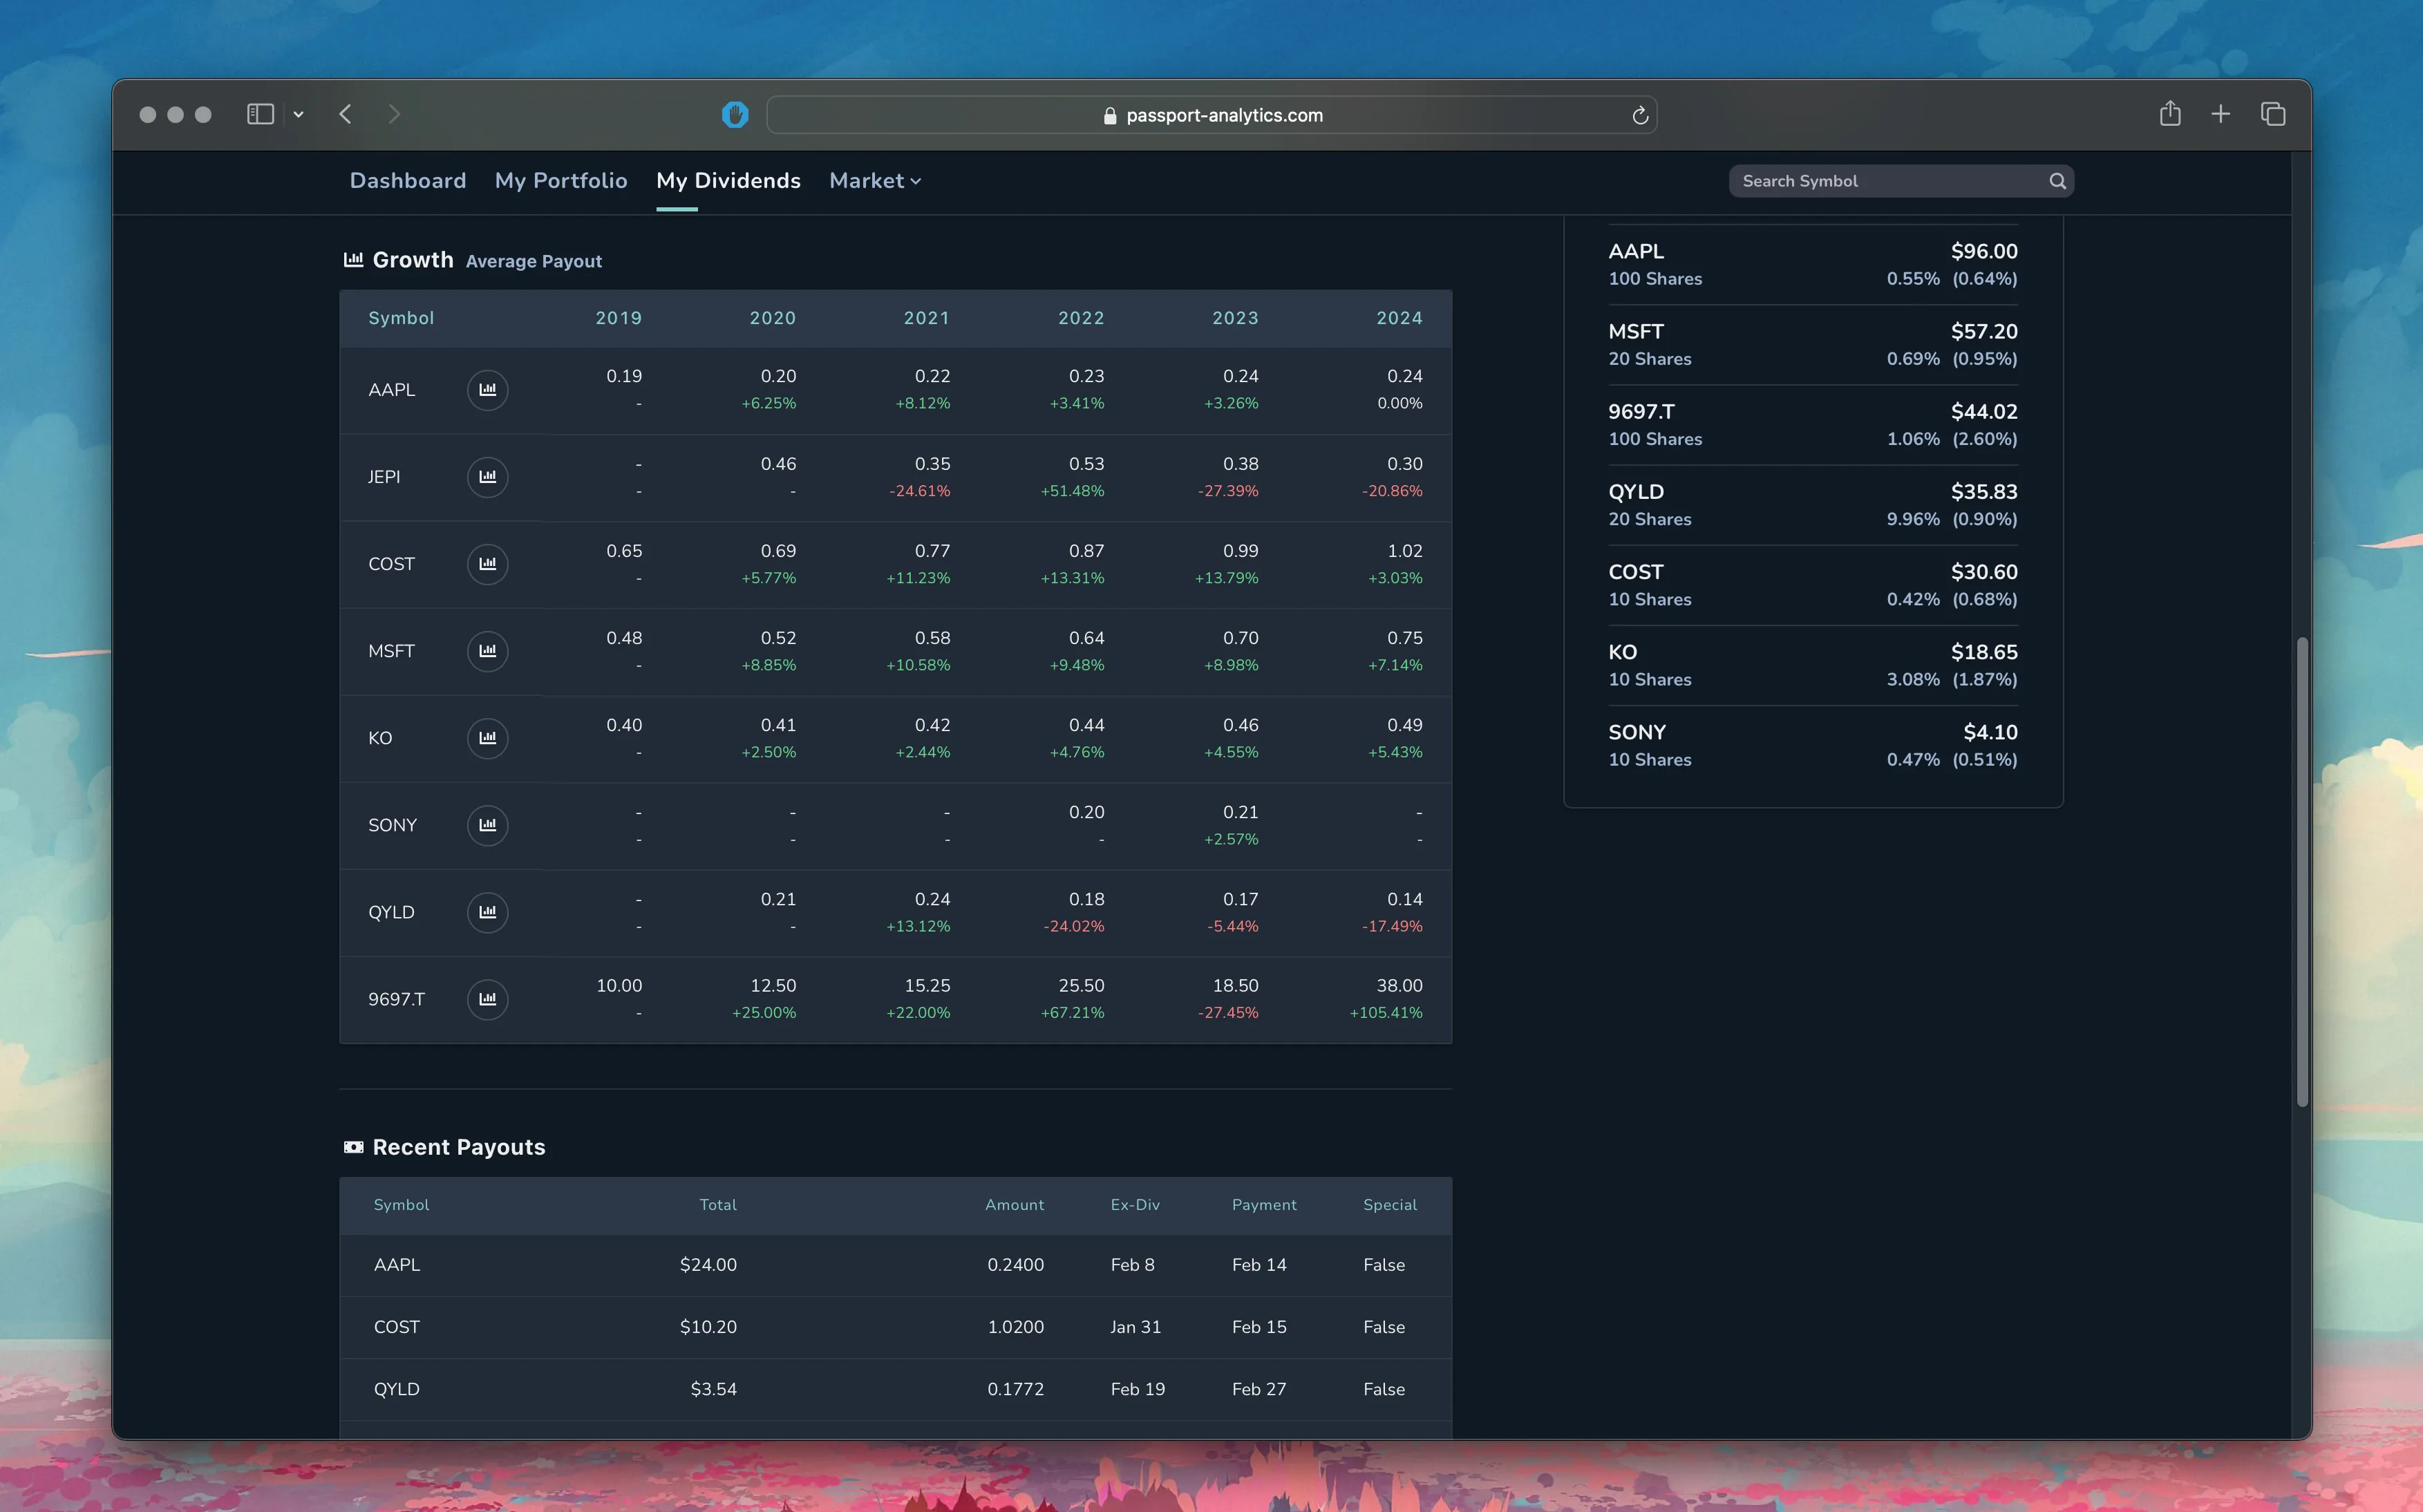The width and height of the screenshot is (2423, 1512).
Task: Expand the sidebar options dropdown arrow
Action: [x=298, y=115]
